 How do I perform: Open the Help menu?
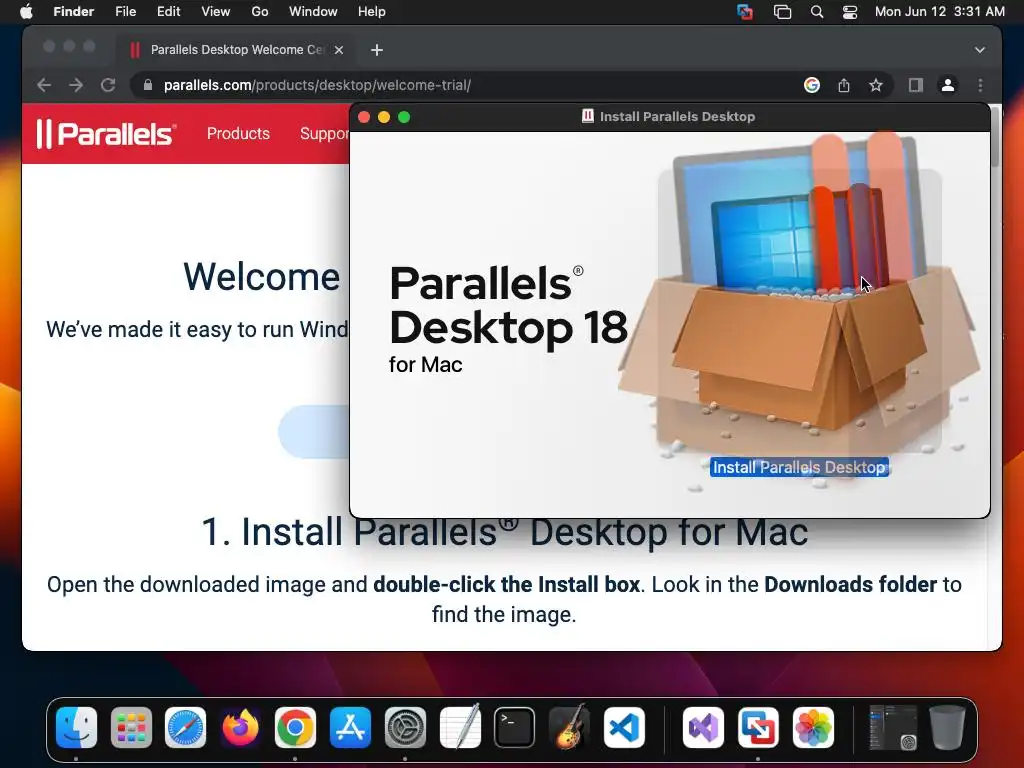(372, 12)
